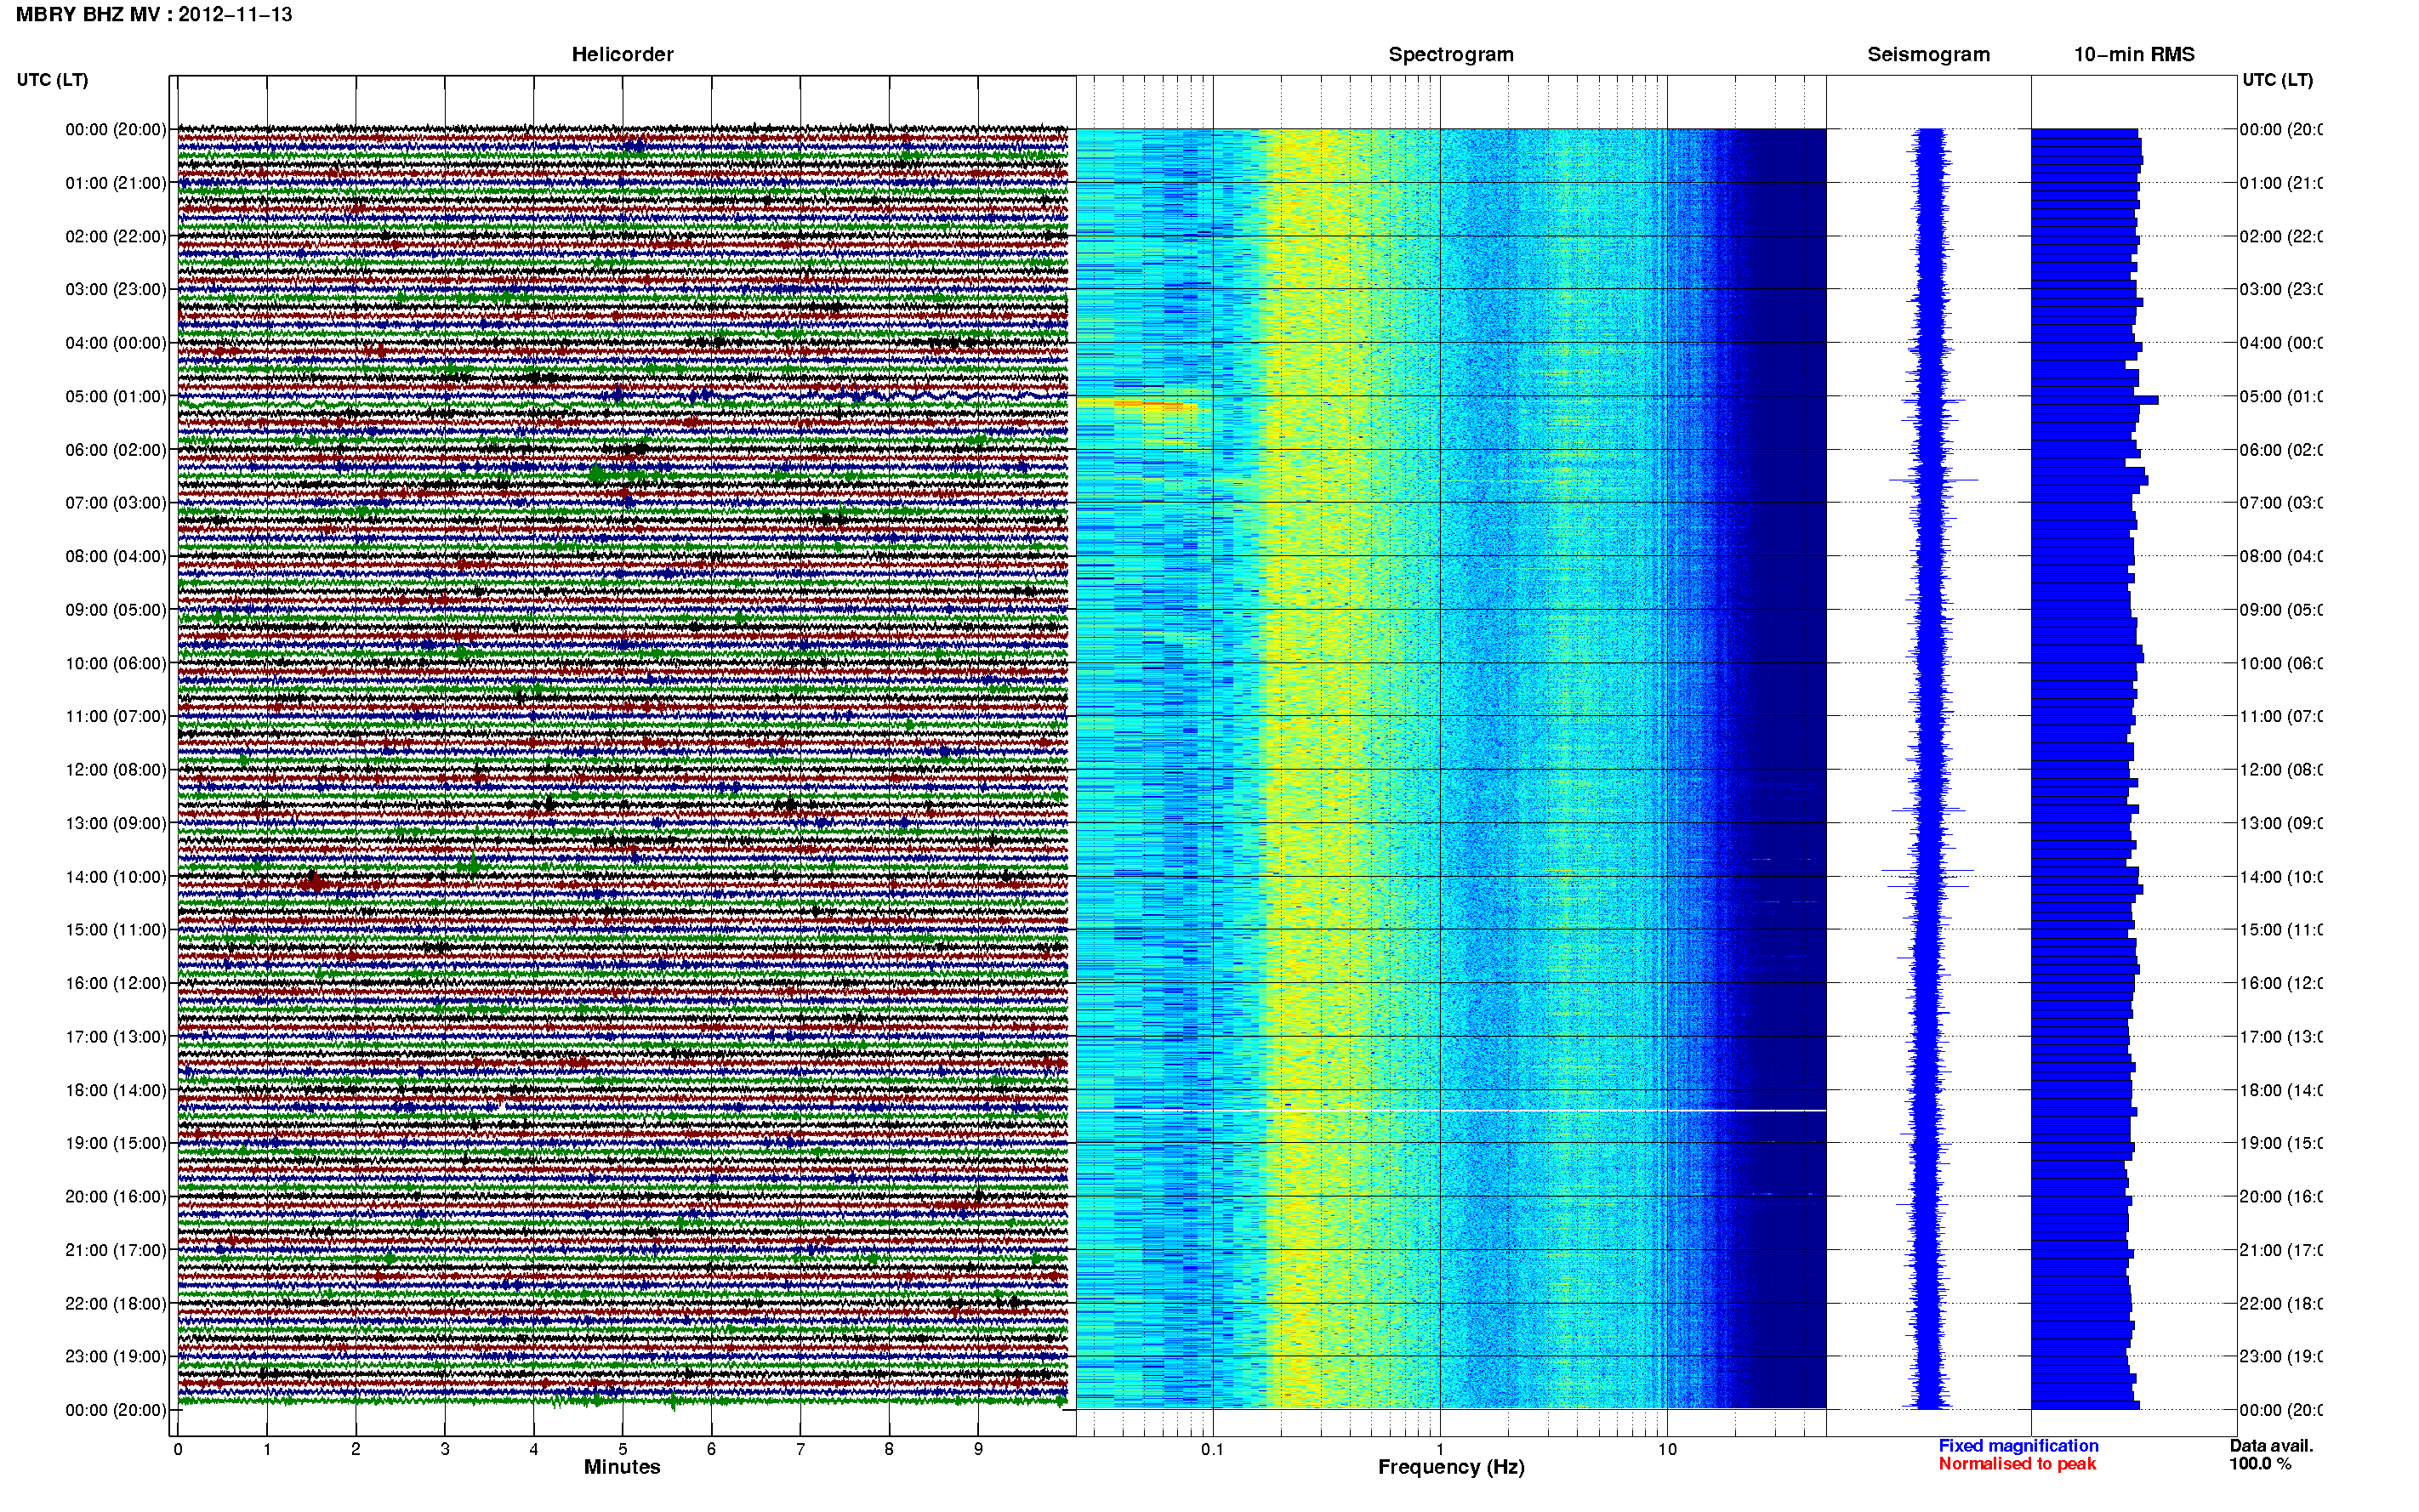Click the "Minutes" axis title under helicorder
This screenshot has width=2419, height=1512.
[622, 1467]
